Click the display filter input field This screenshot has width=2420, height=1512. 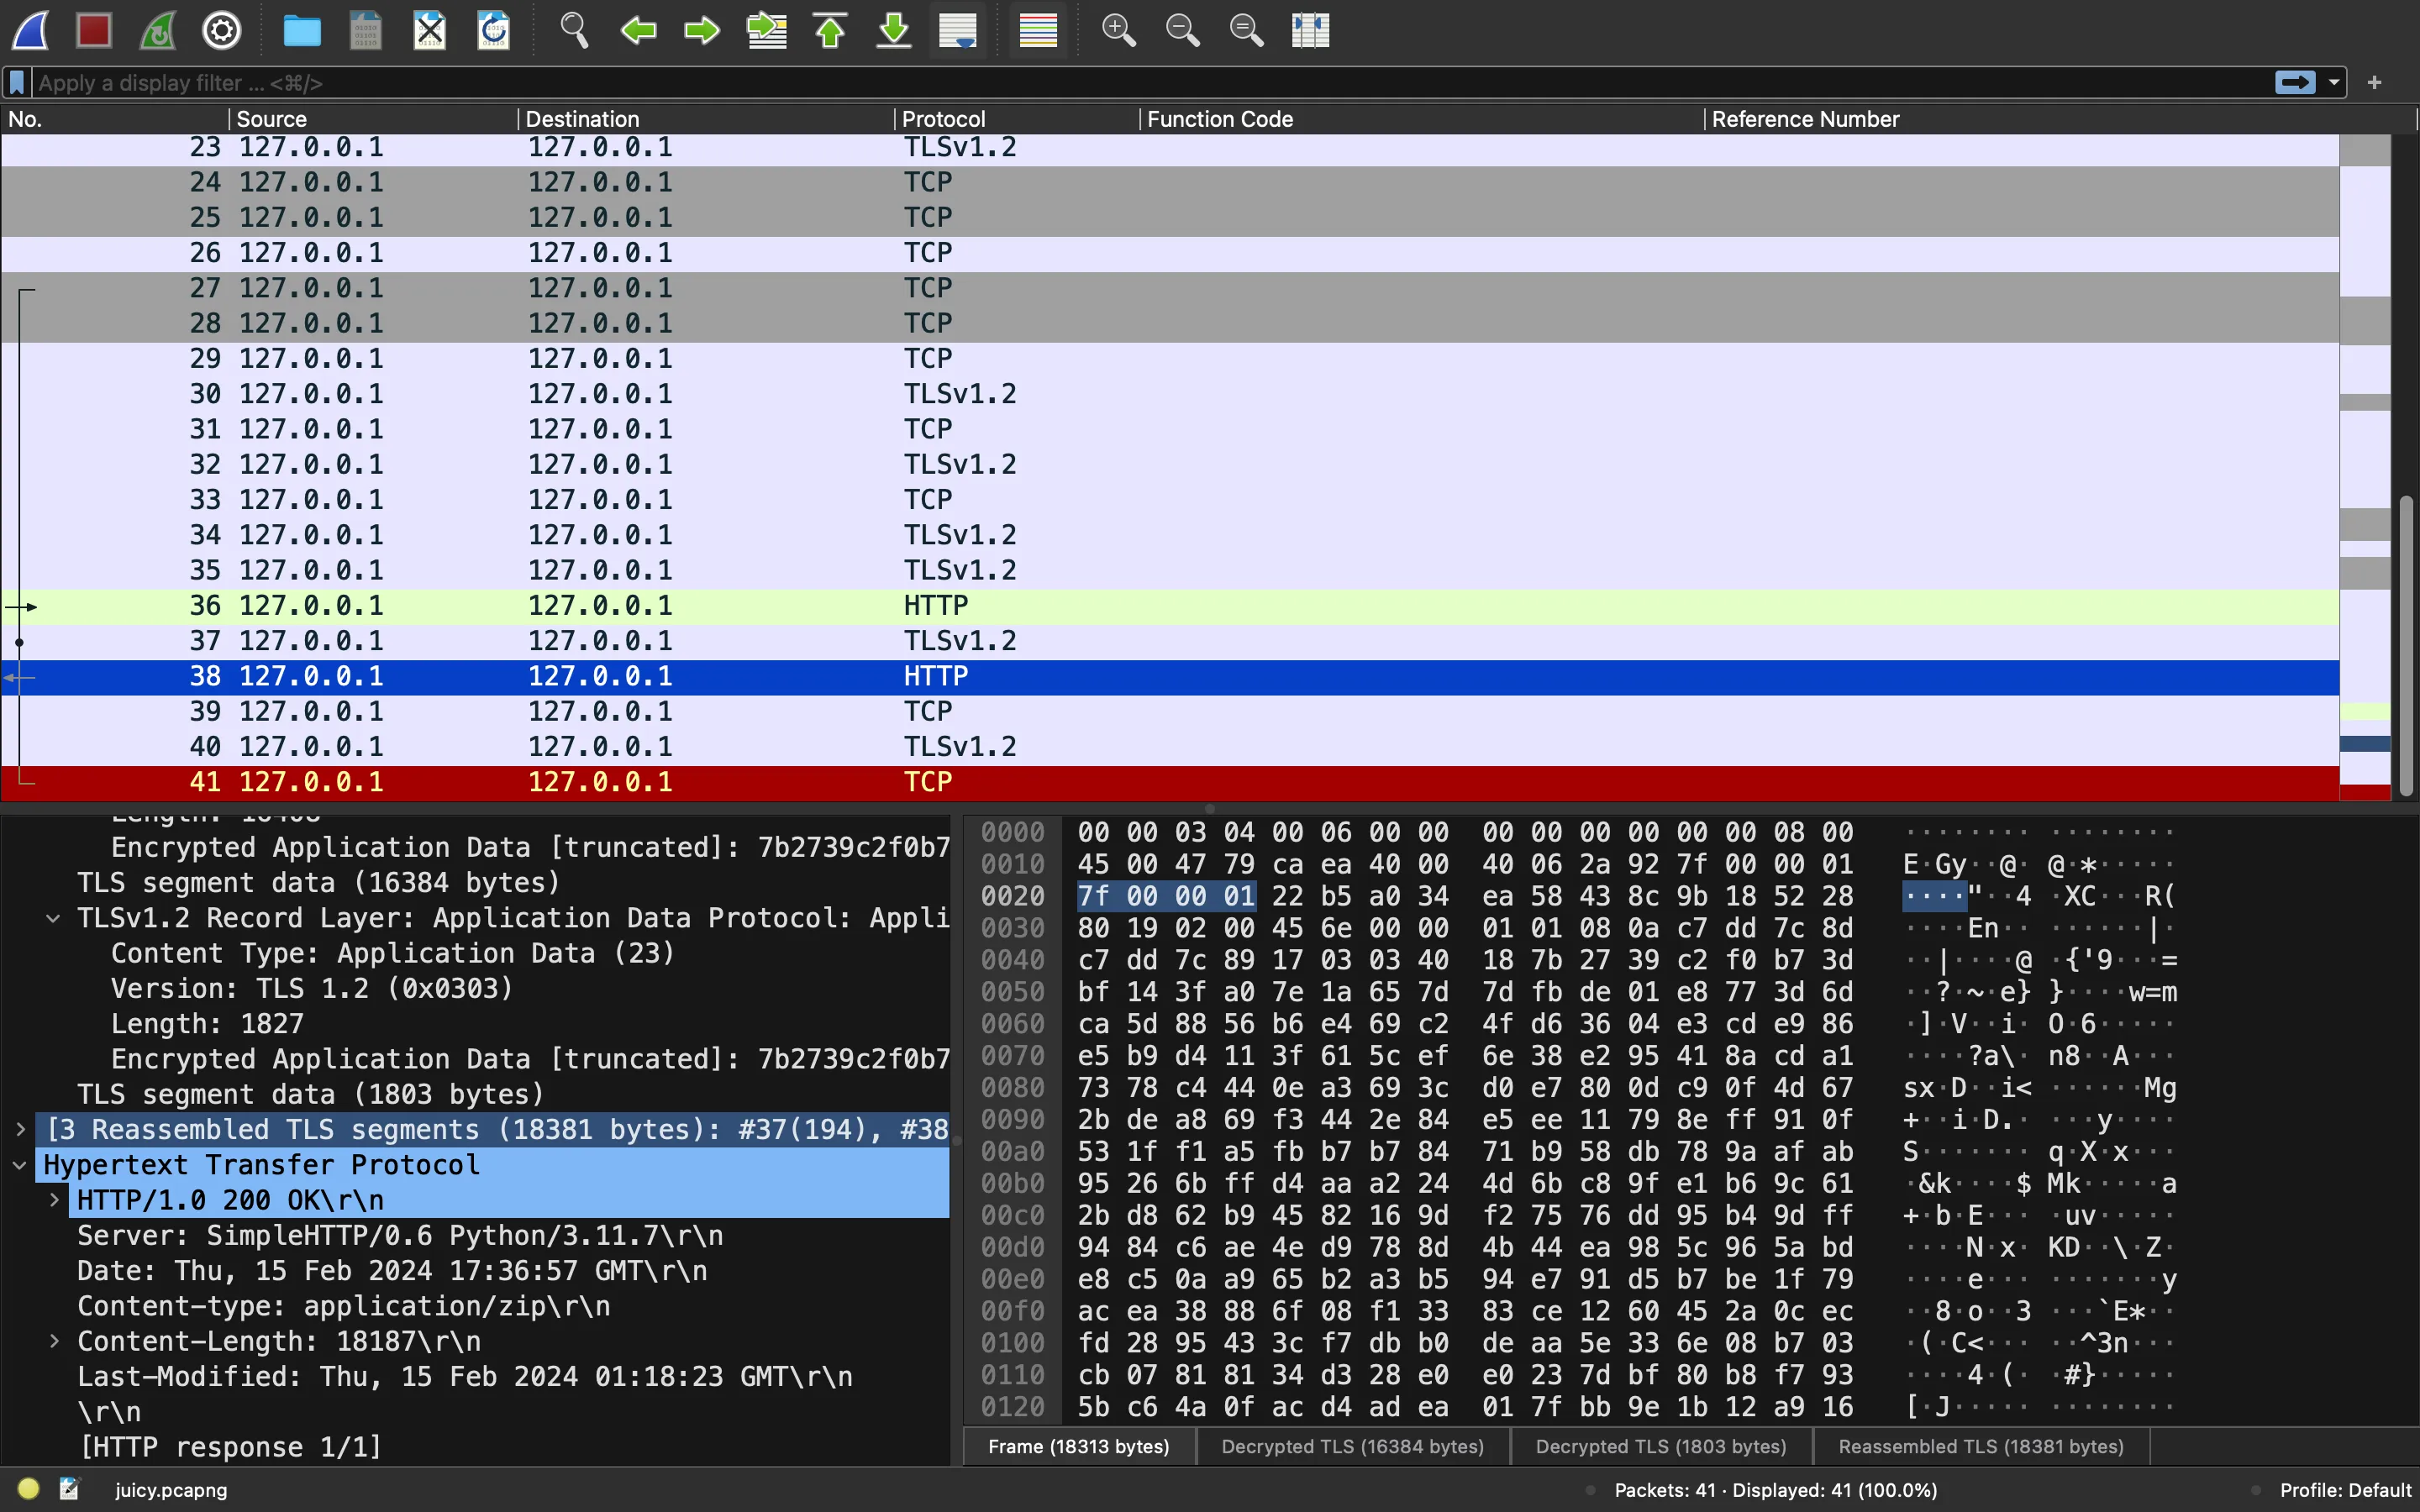tap(1150, 83)
